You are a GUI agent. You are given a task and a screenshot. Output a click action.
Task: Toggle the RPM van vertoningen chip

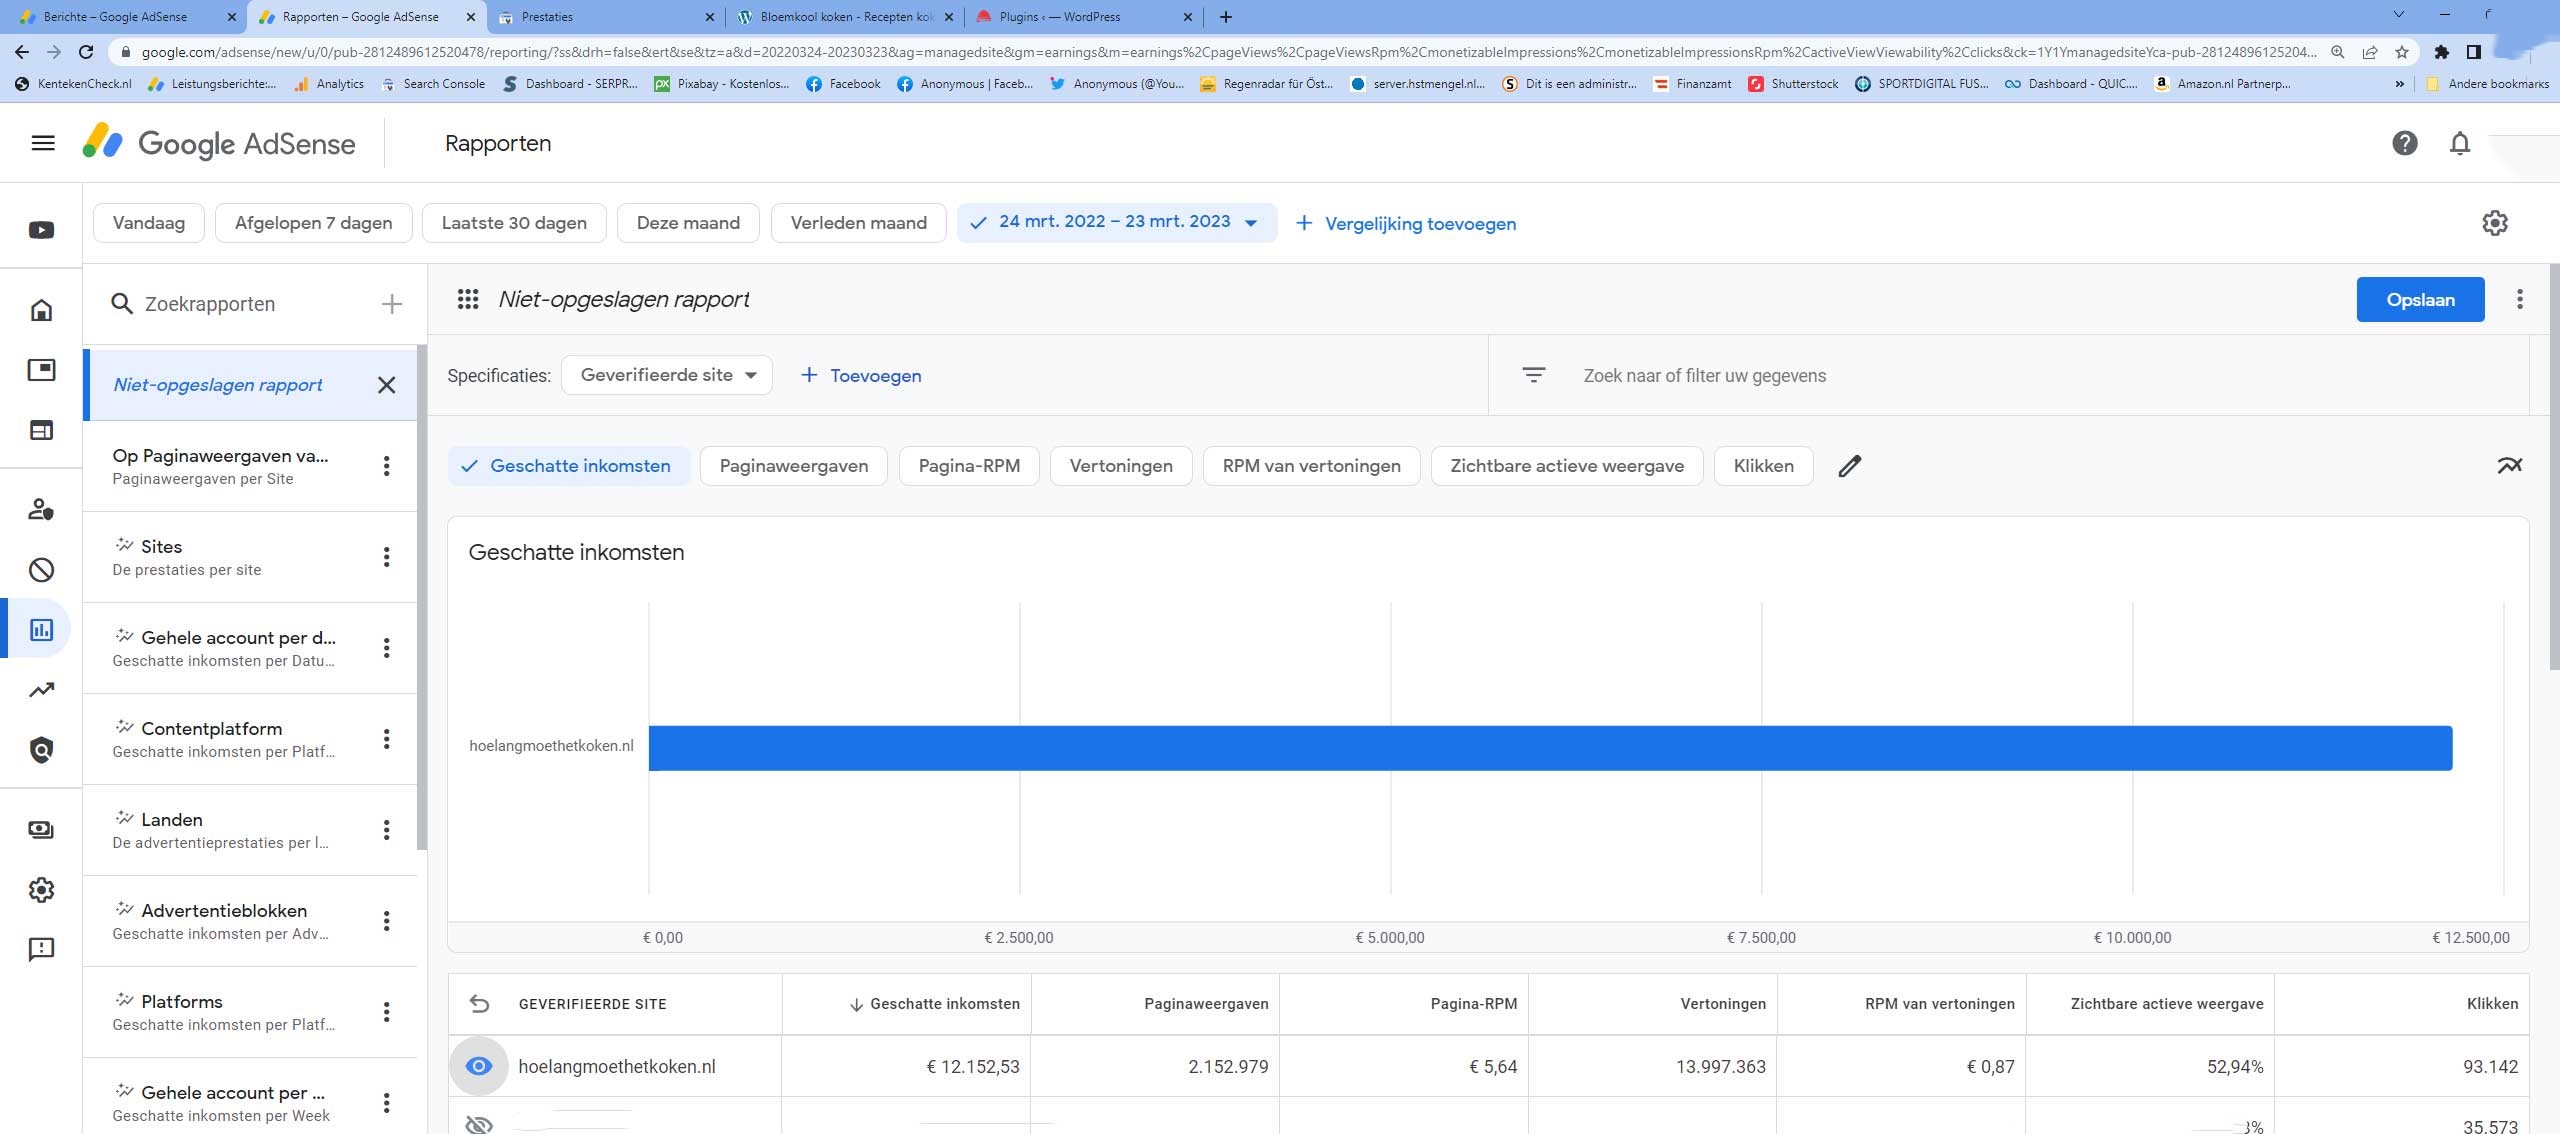(x=1311, y=466)
